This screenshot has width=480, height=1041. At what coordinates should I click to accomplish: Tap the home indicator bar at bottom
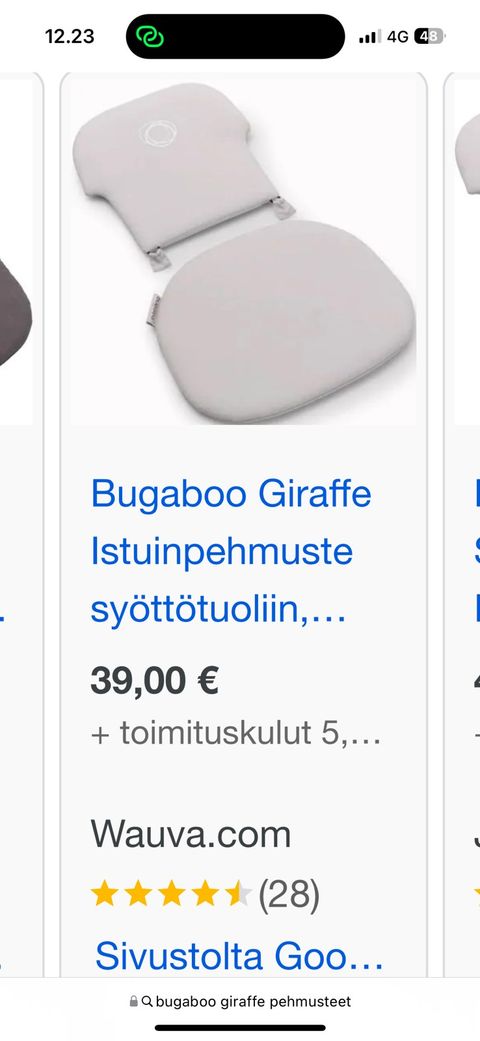(x=240, y=1028)
